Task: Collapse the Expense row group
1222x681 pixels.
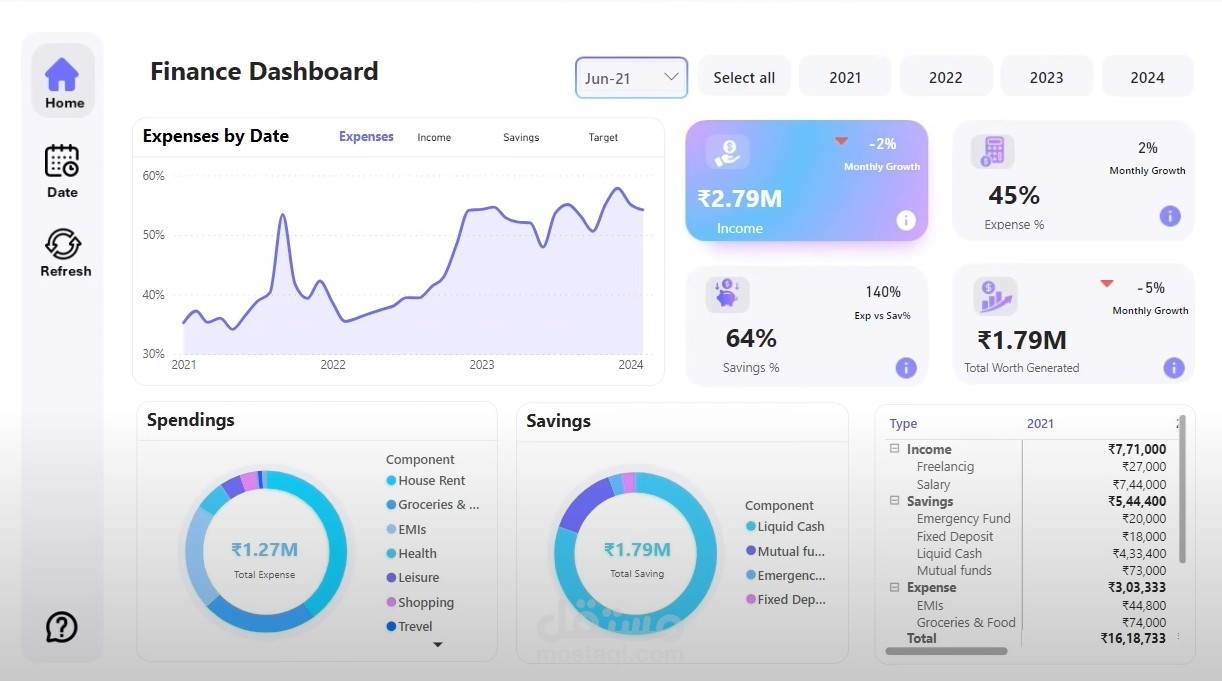Action: (894, 587)
